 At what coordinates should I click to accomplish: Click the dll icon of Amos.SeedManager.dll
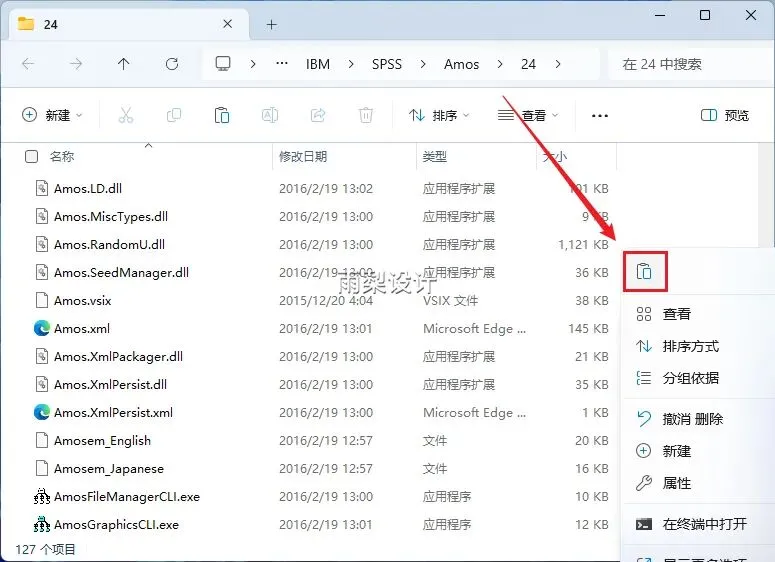click(42, 272)
